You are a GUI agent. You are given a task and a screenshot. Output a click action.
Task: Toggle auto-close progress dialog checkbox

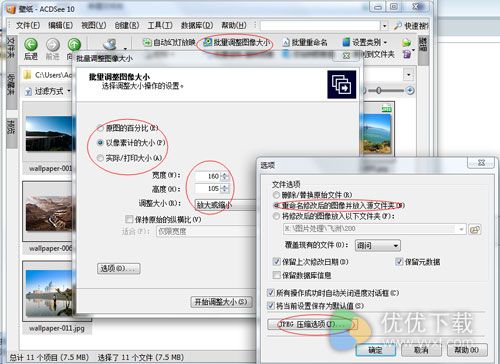[x=271, y=293]
